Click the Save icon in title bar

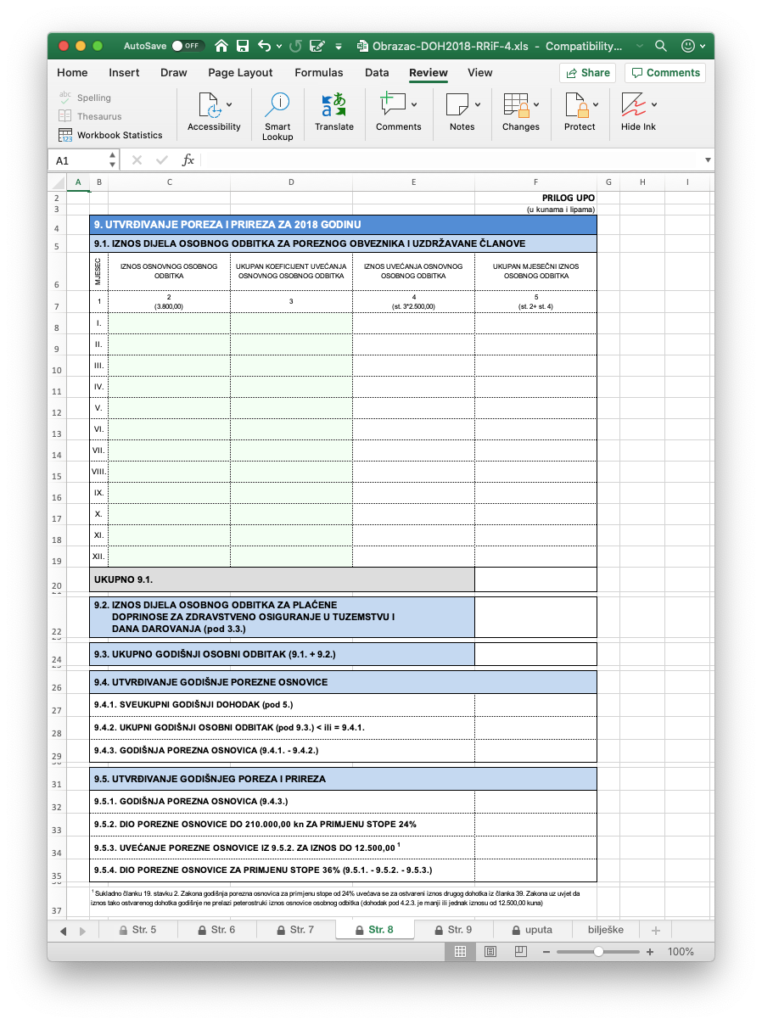(242, 46)
